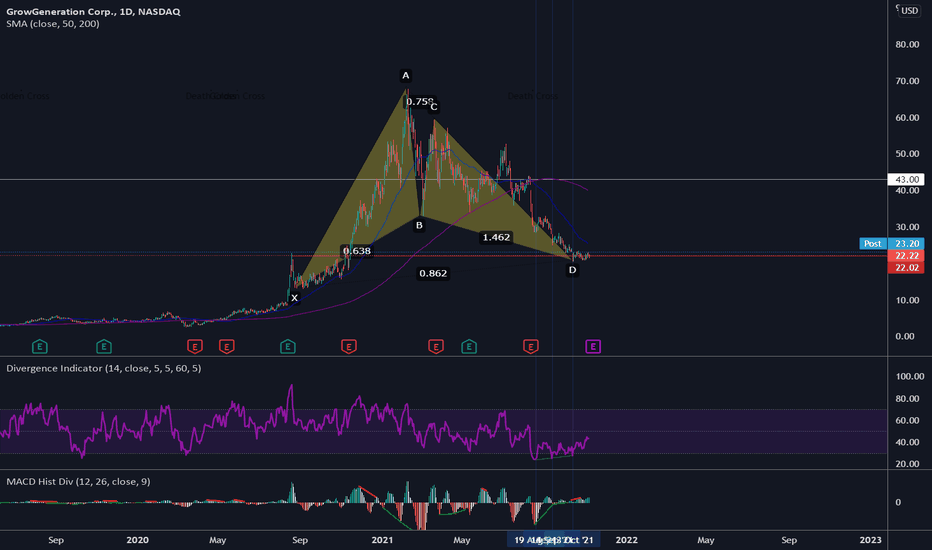Click the red earnings E marker near May 2020

tap(226, 346)
